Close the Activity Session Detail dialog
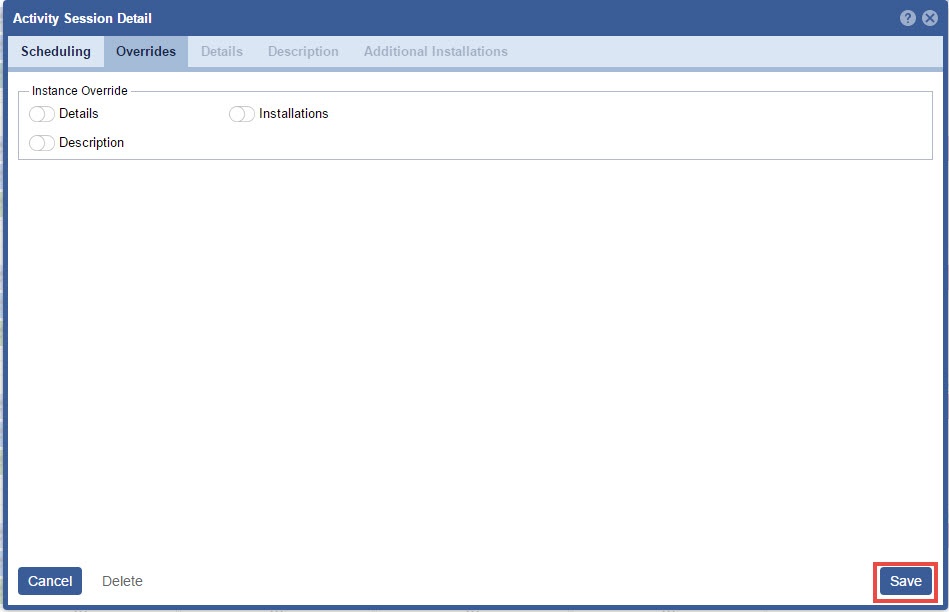Image resolution: width=949 pixels, height=612 pixels. (929, 18)
